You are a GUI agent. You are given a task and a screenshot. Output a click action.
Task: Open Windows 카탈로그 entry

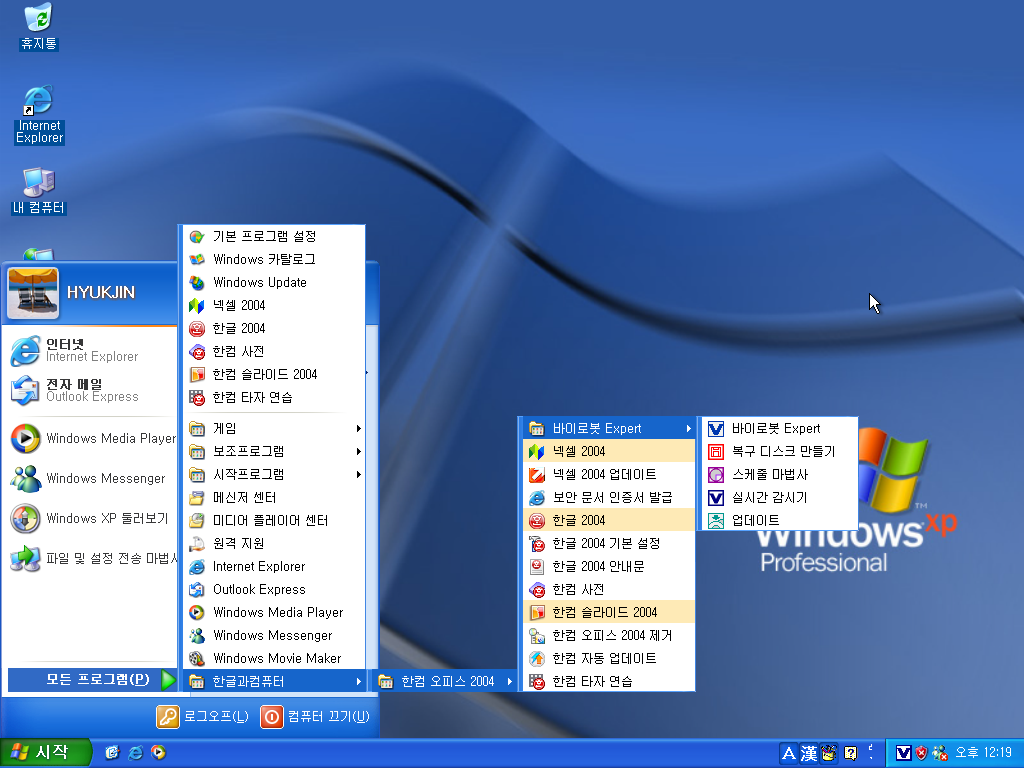click(x=272, y=259)
